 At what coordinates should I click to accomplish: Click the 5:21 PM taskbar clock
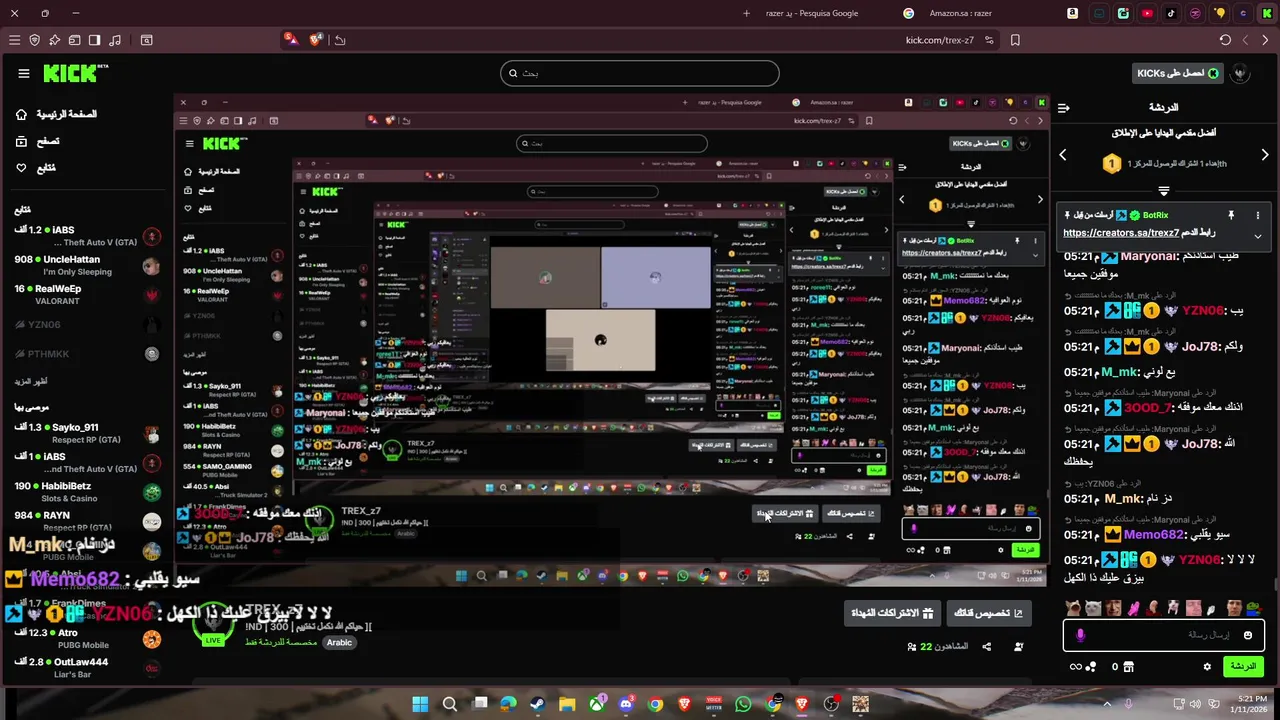(x=1251, y=704)
